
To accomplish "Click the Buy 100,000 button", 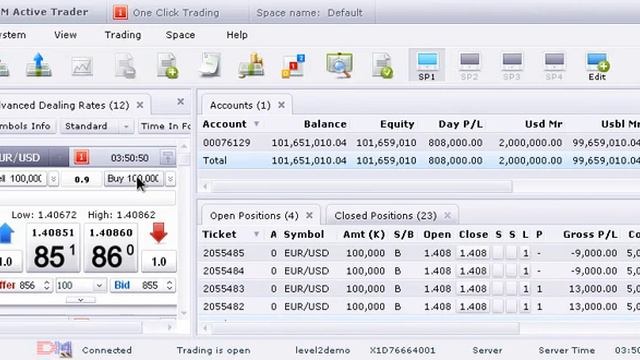I will (x=134, y=179).
